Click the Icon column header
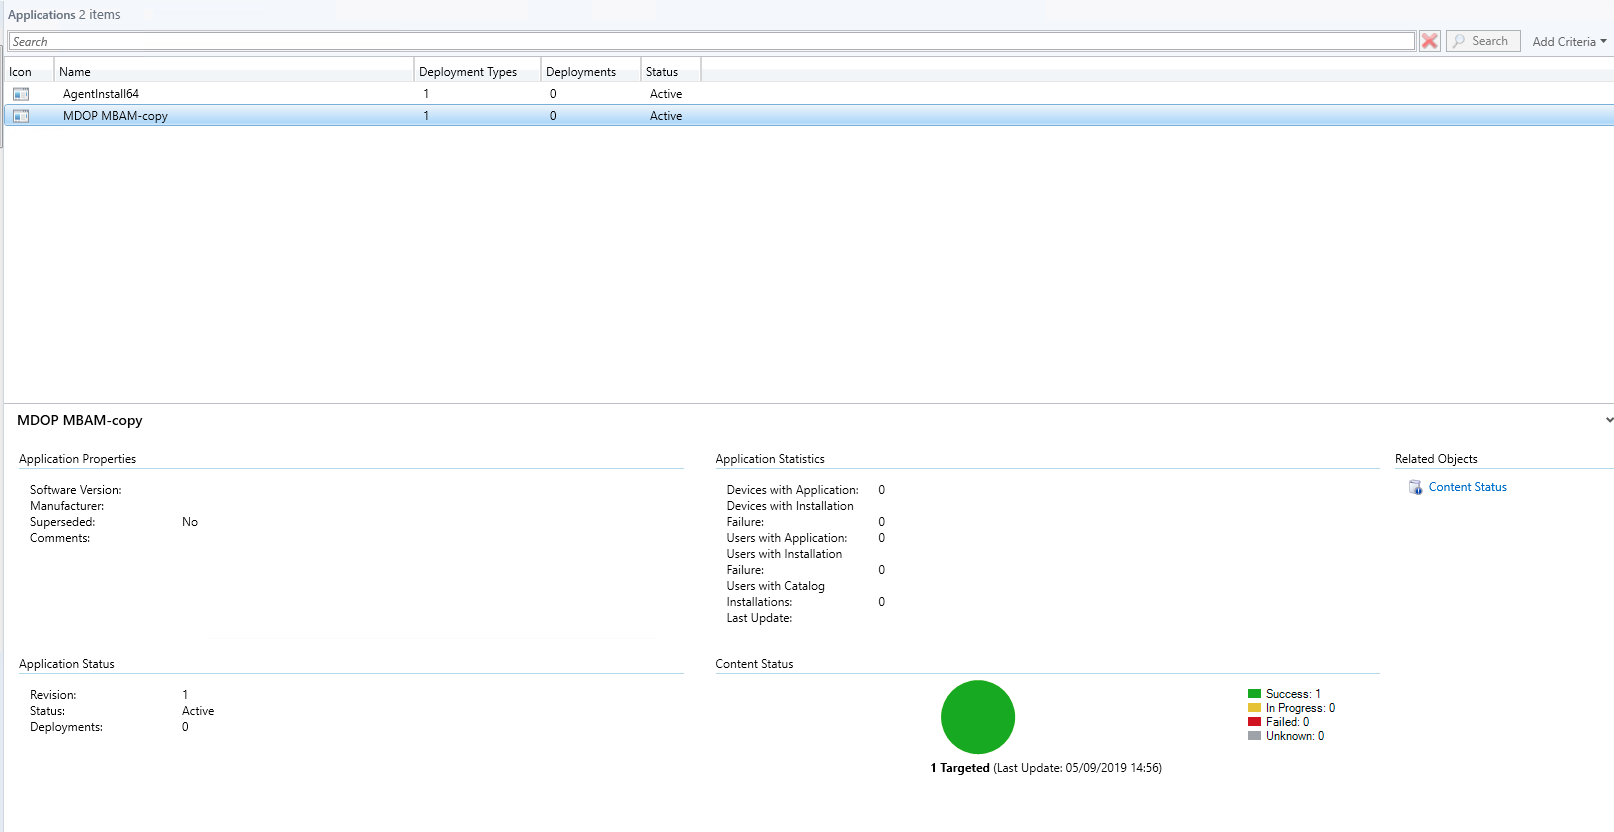Viewport: 1614px width, 832px height. 28,72
